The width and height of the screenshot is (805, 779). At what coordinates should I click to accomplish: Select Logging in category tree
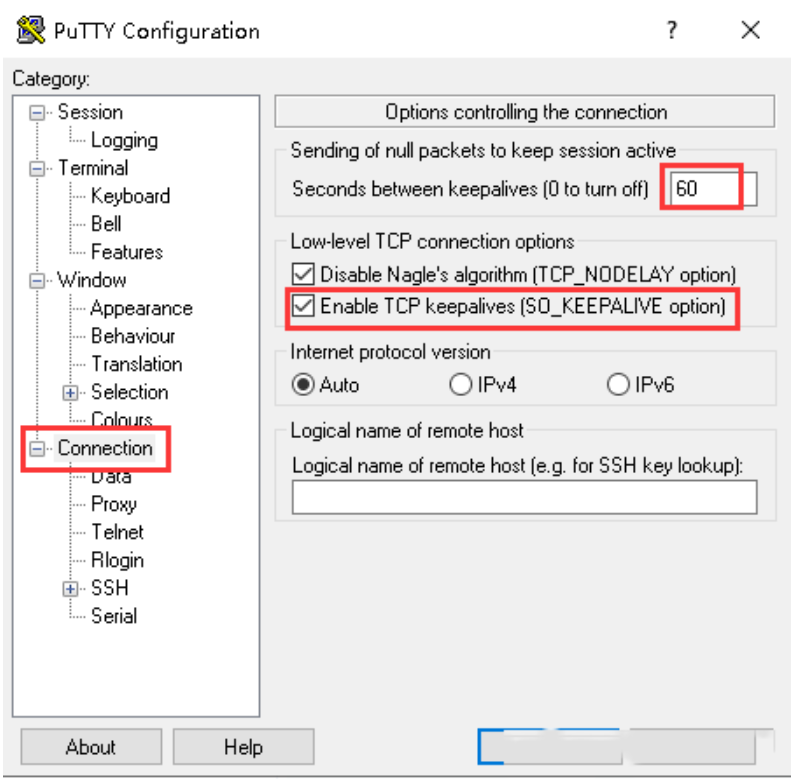124,141
